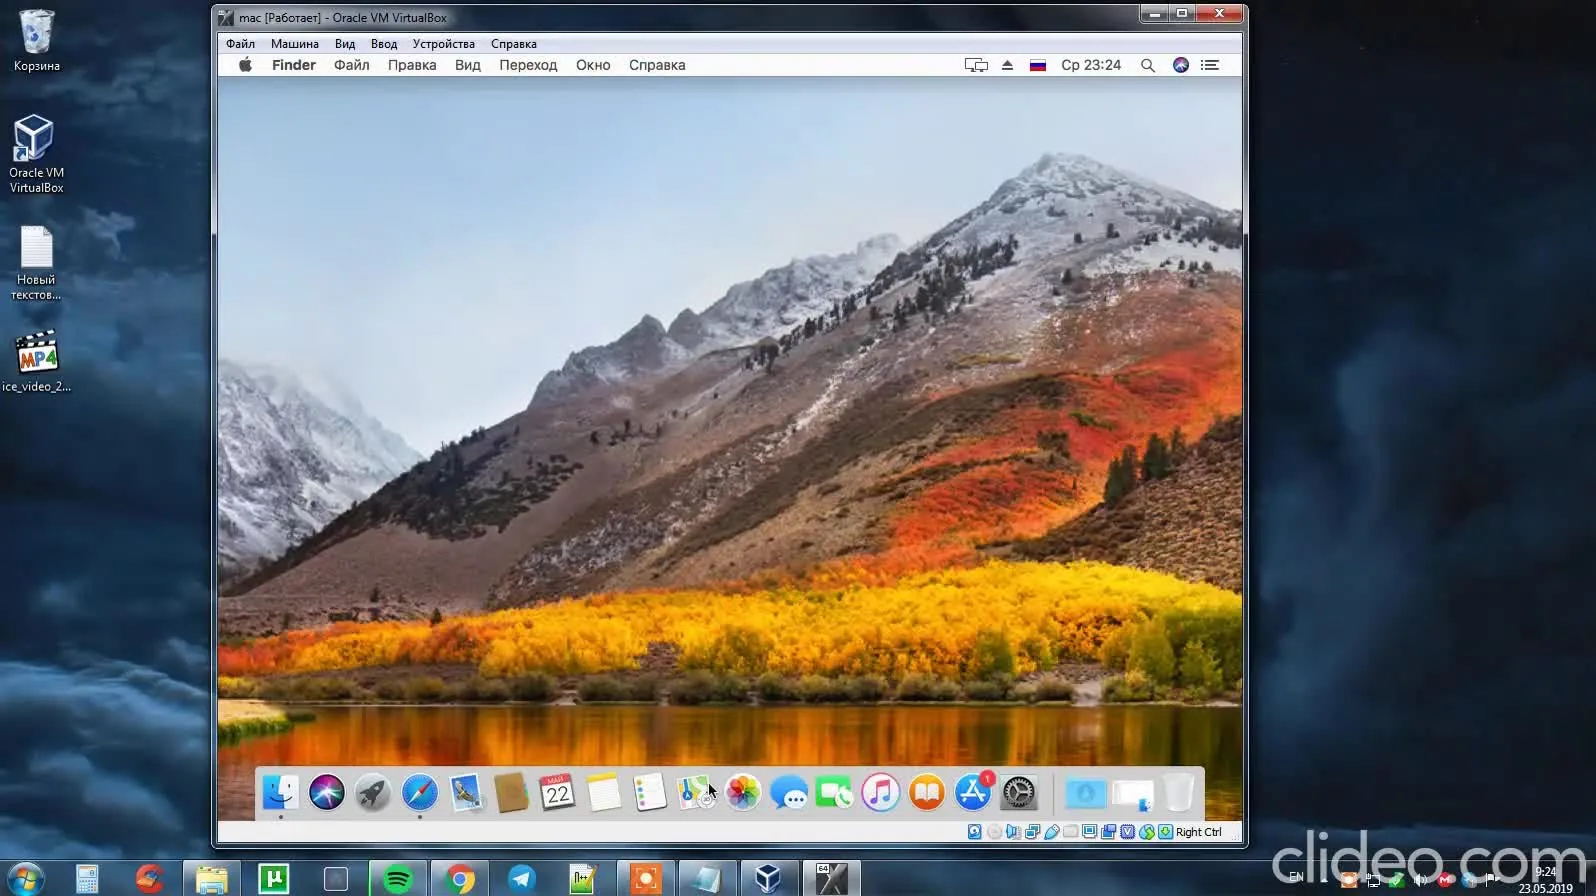The width and height of the screenshot is (1596, 896).
Task: Open macOS Окно menu
Action: point(593,65)
